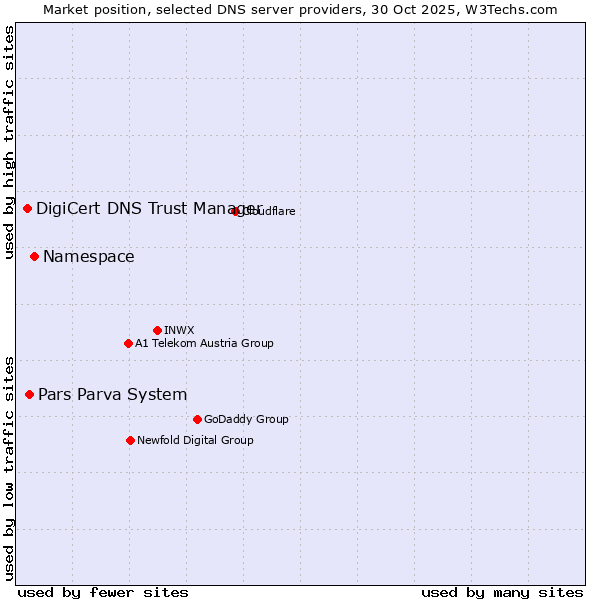Click the Newfold Digital Group label
The image size is (600, 600).
[x=195, y=440]
